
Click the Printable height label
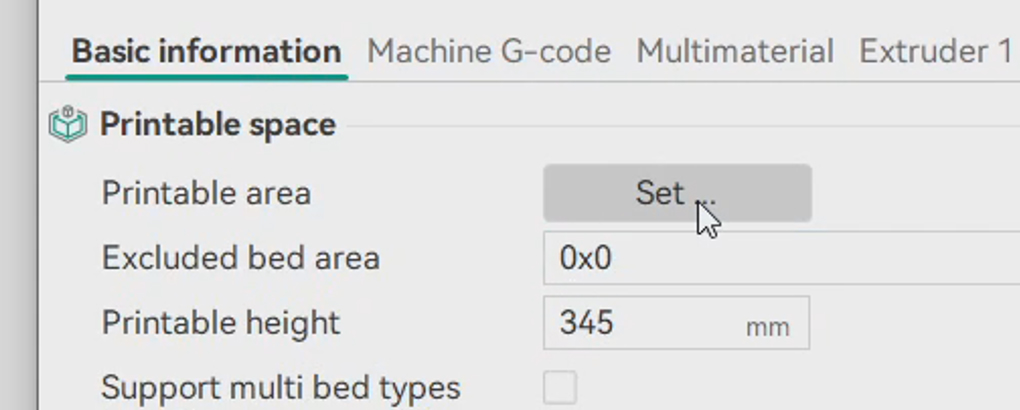[x=221, y=323]
